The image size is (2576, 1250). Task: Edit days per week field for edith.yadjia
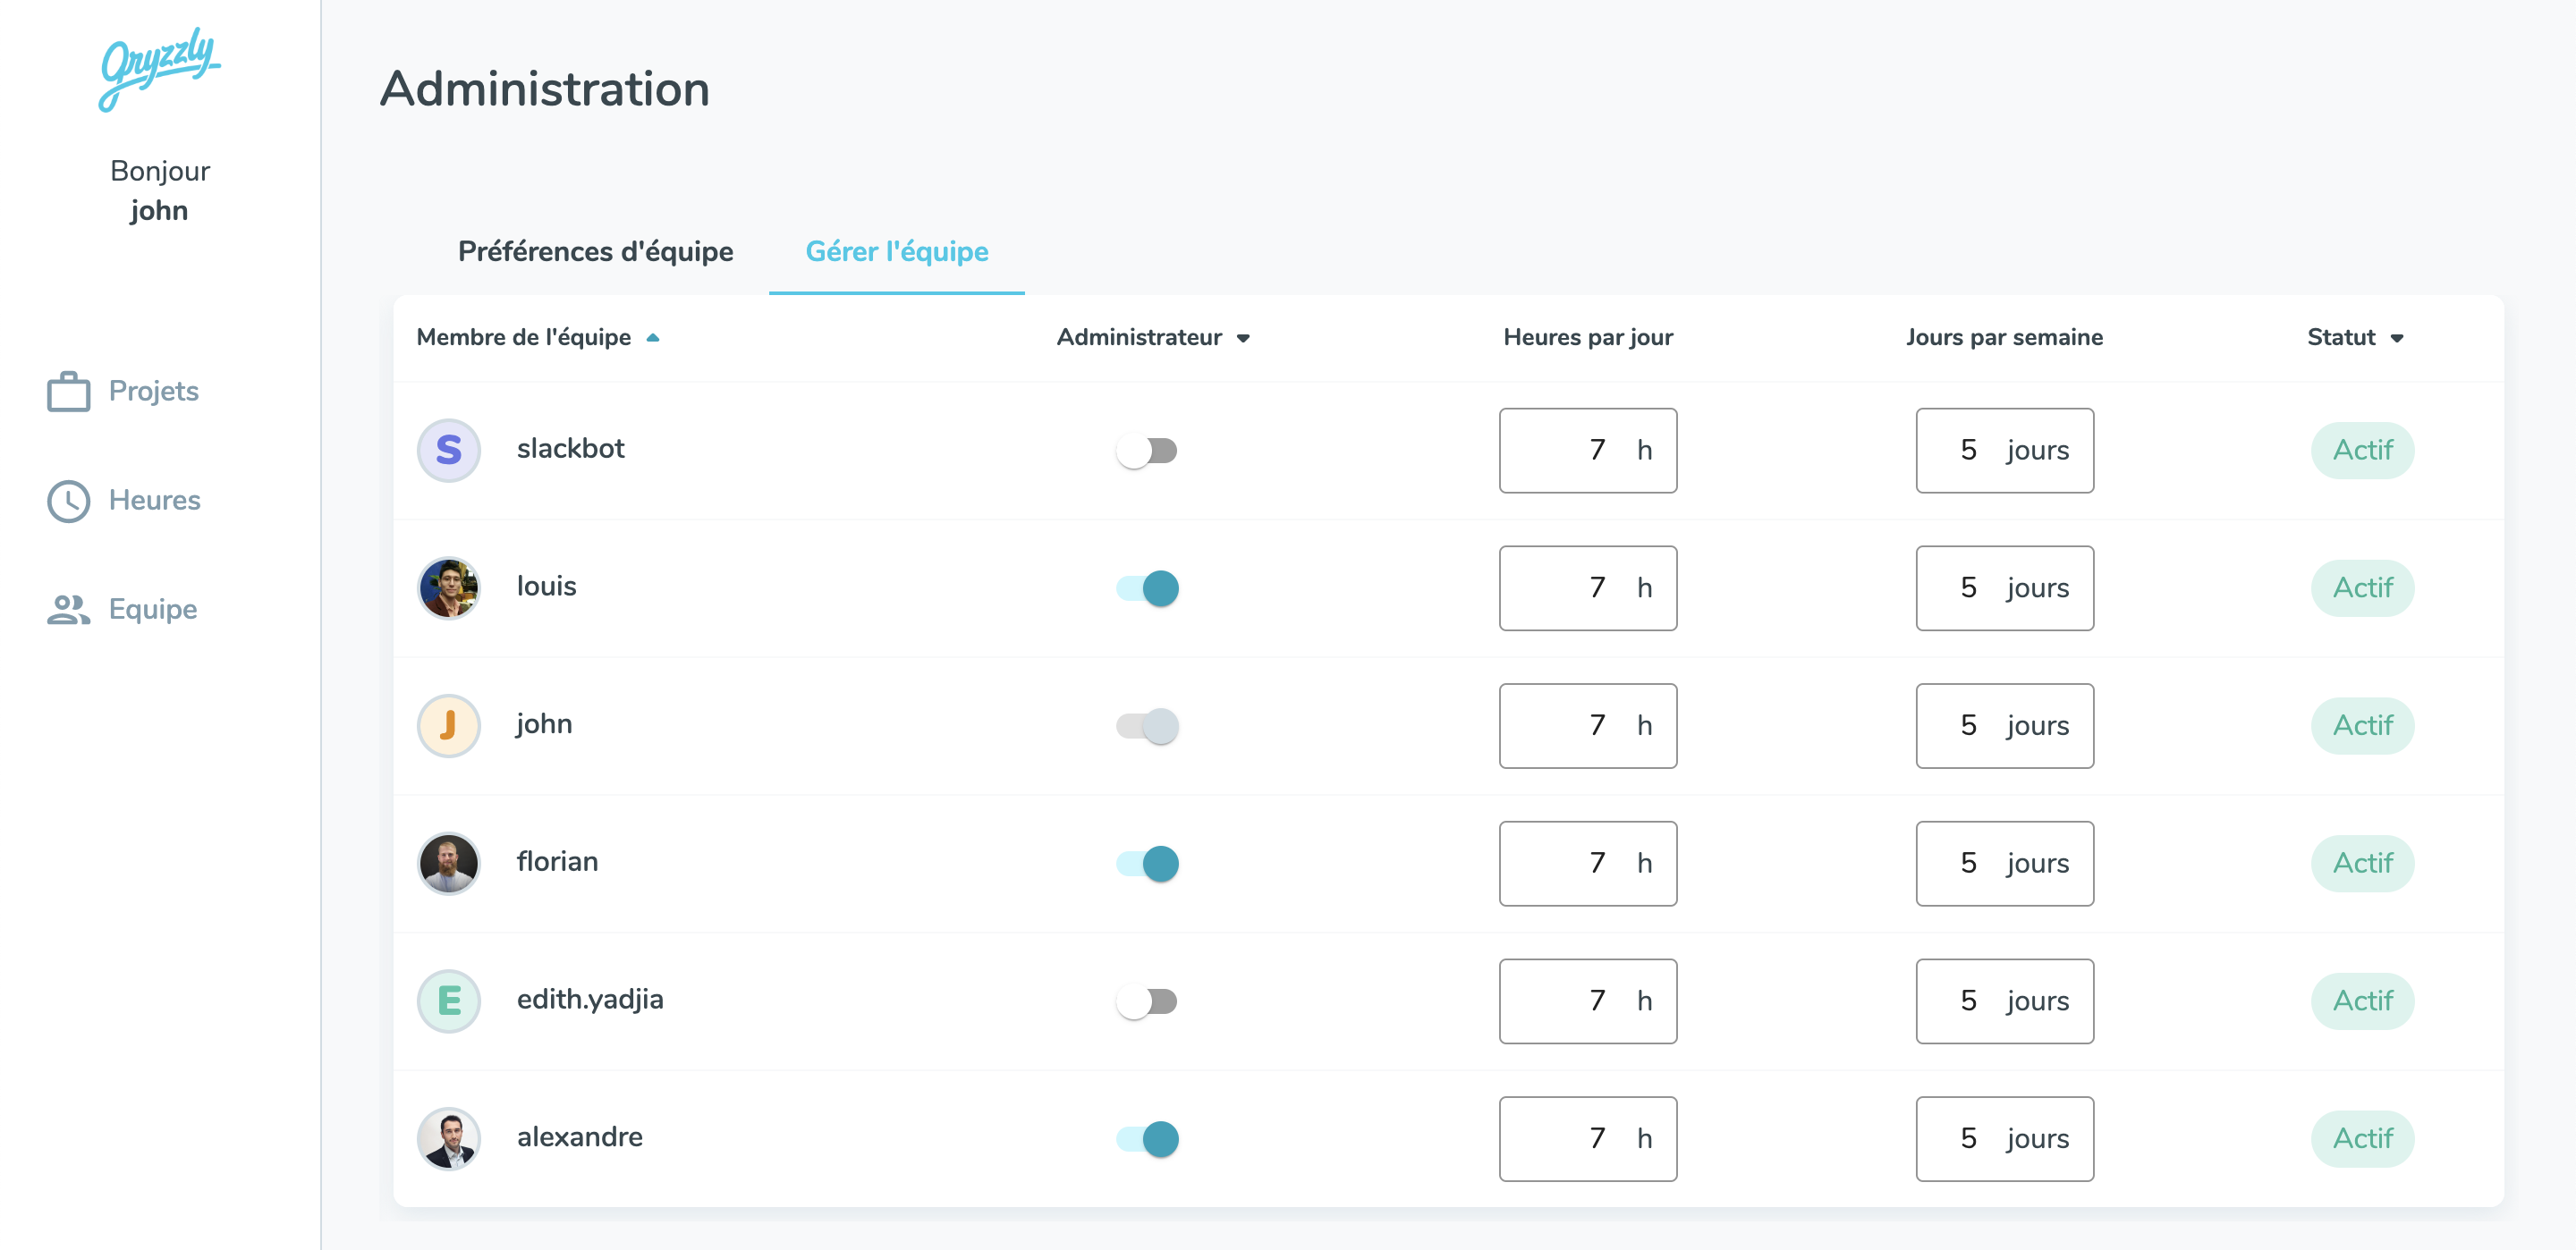click(2005, 1001)
